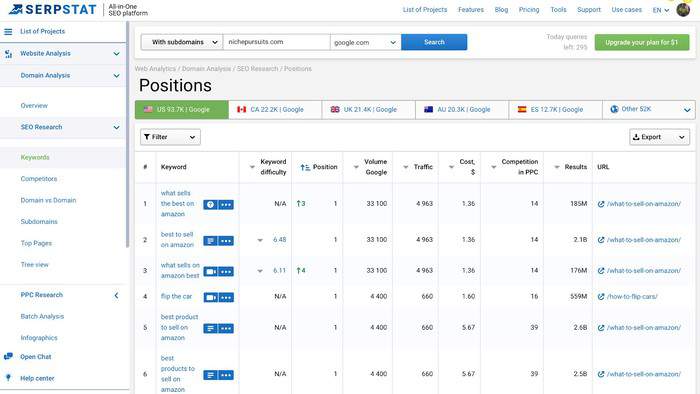Open the Export dropdown
Viewport: 700px width, 394px height.
659,137
